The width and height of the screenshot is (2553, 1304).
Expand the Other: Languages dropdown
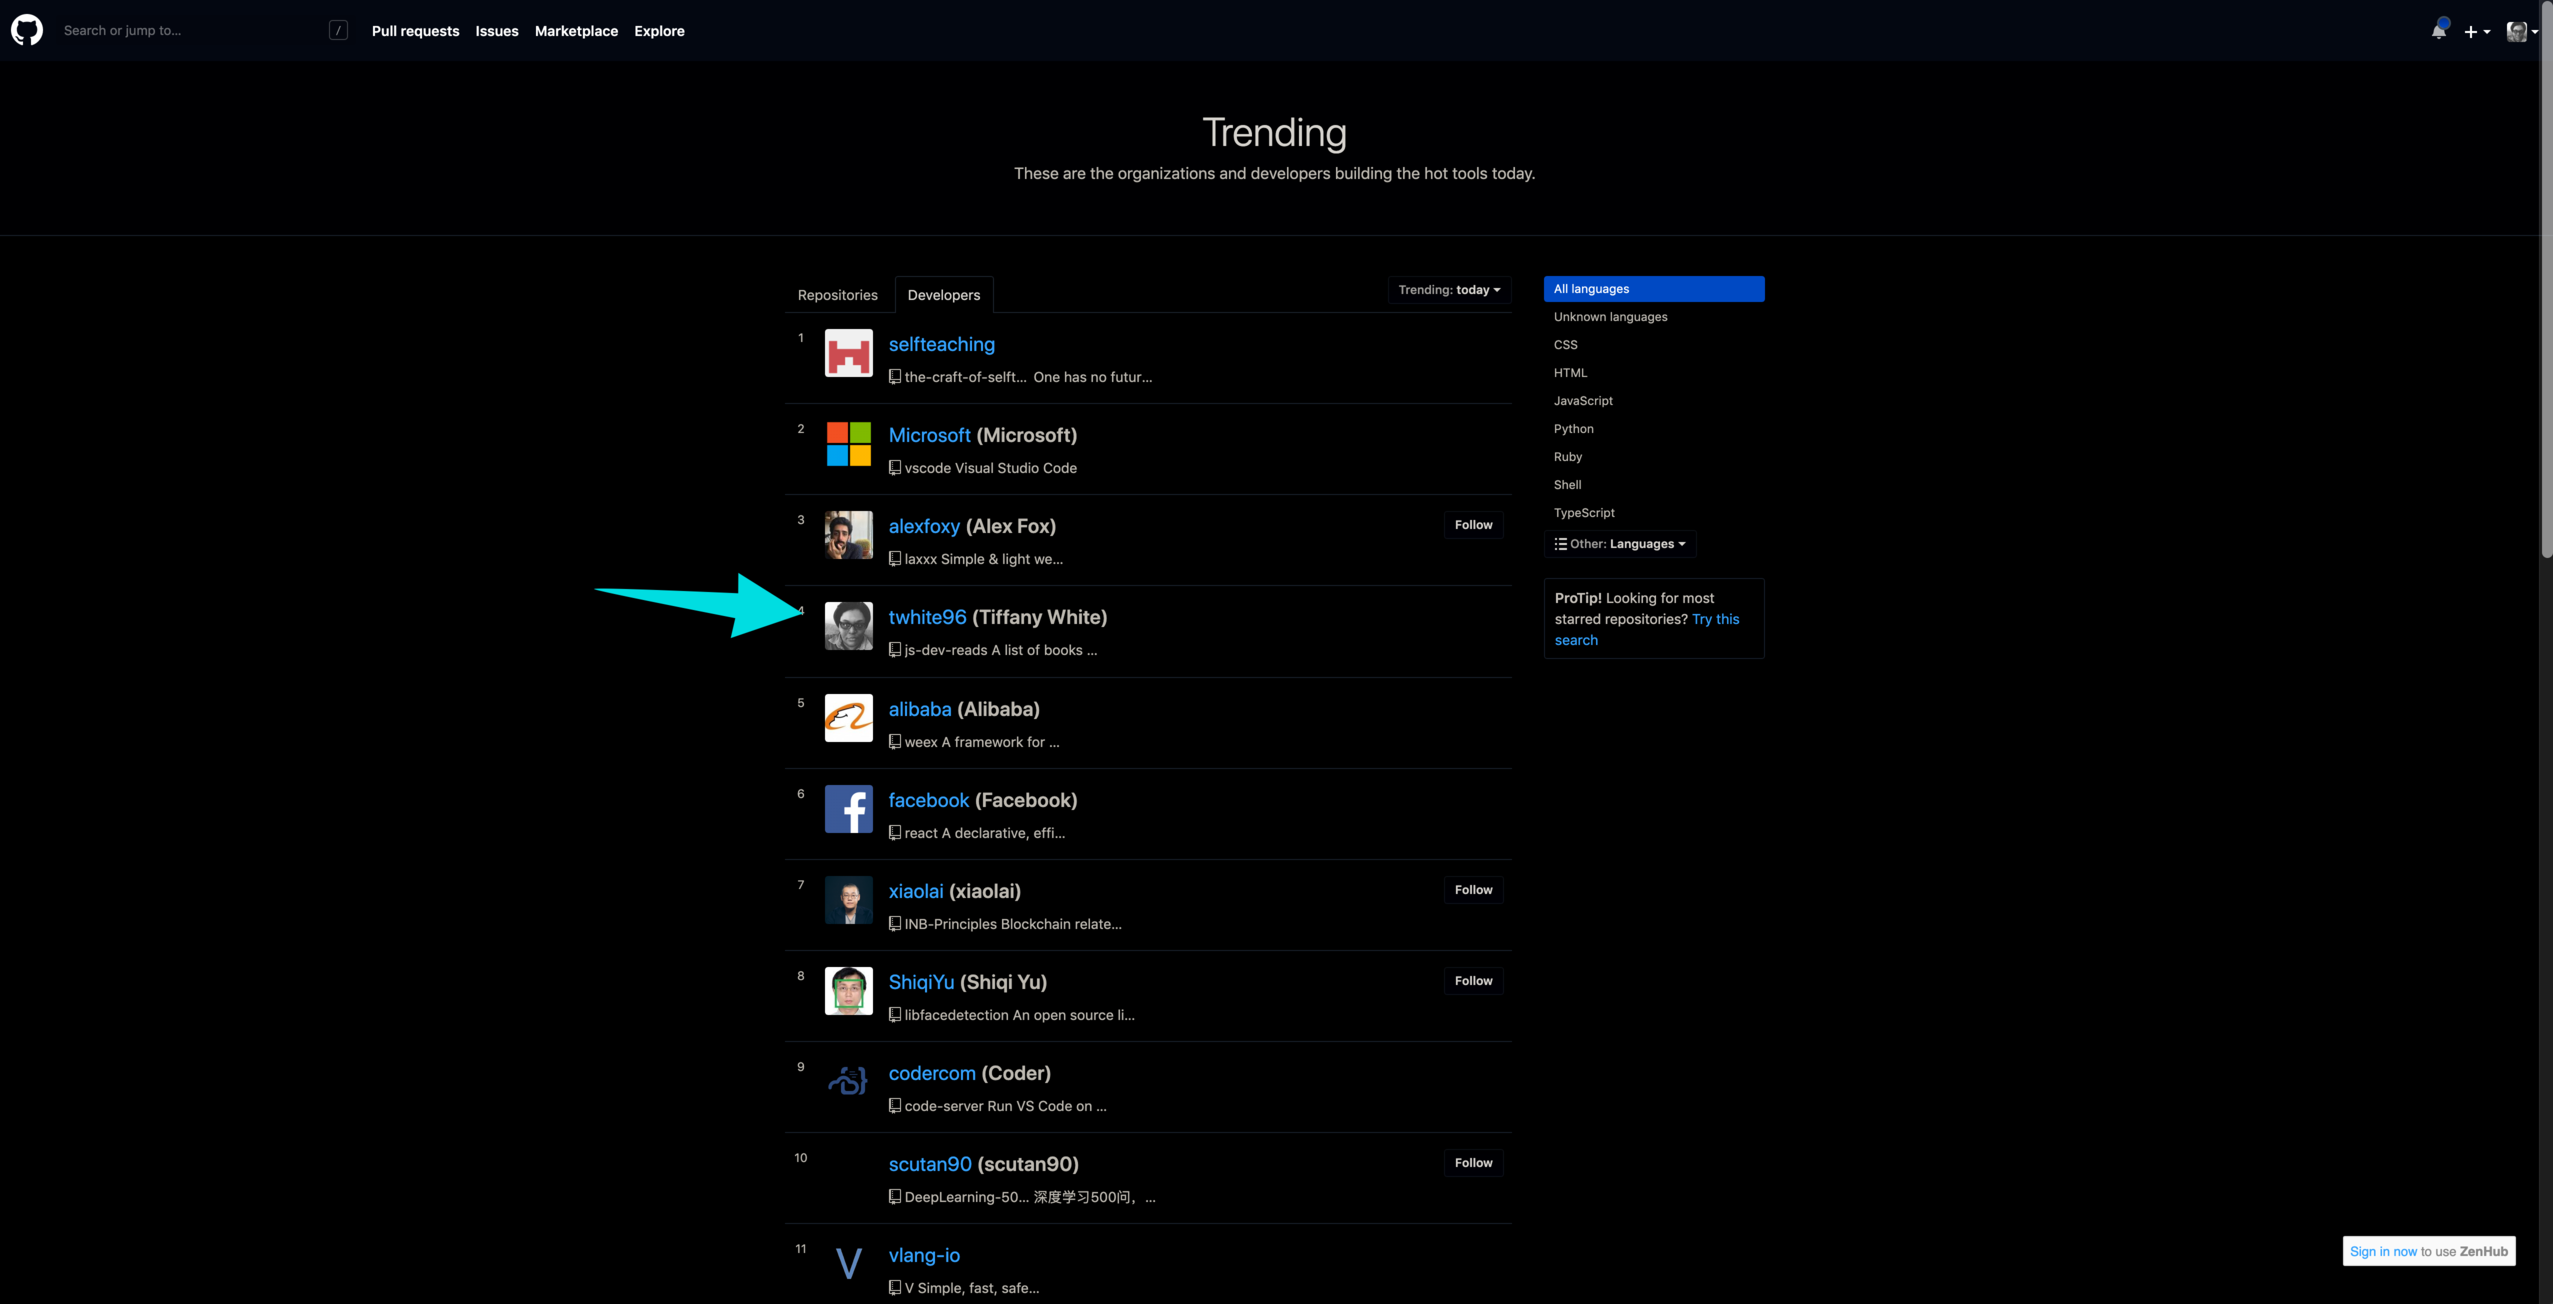tap(1620, 544)
